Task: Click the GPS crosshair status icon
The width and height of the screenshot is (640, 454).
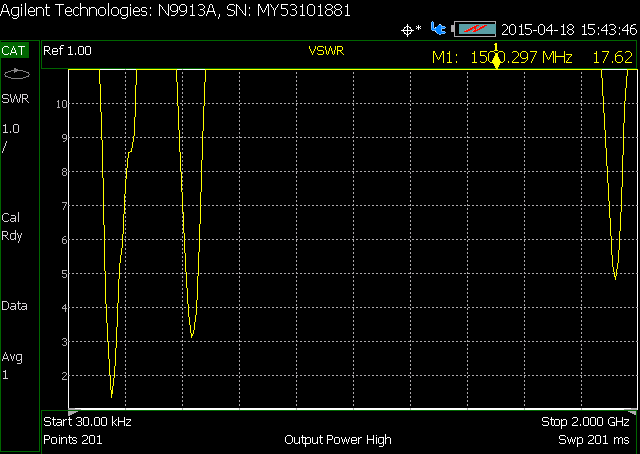Action: click(409, 30)
